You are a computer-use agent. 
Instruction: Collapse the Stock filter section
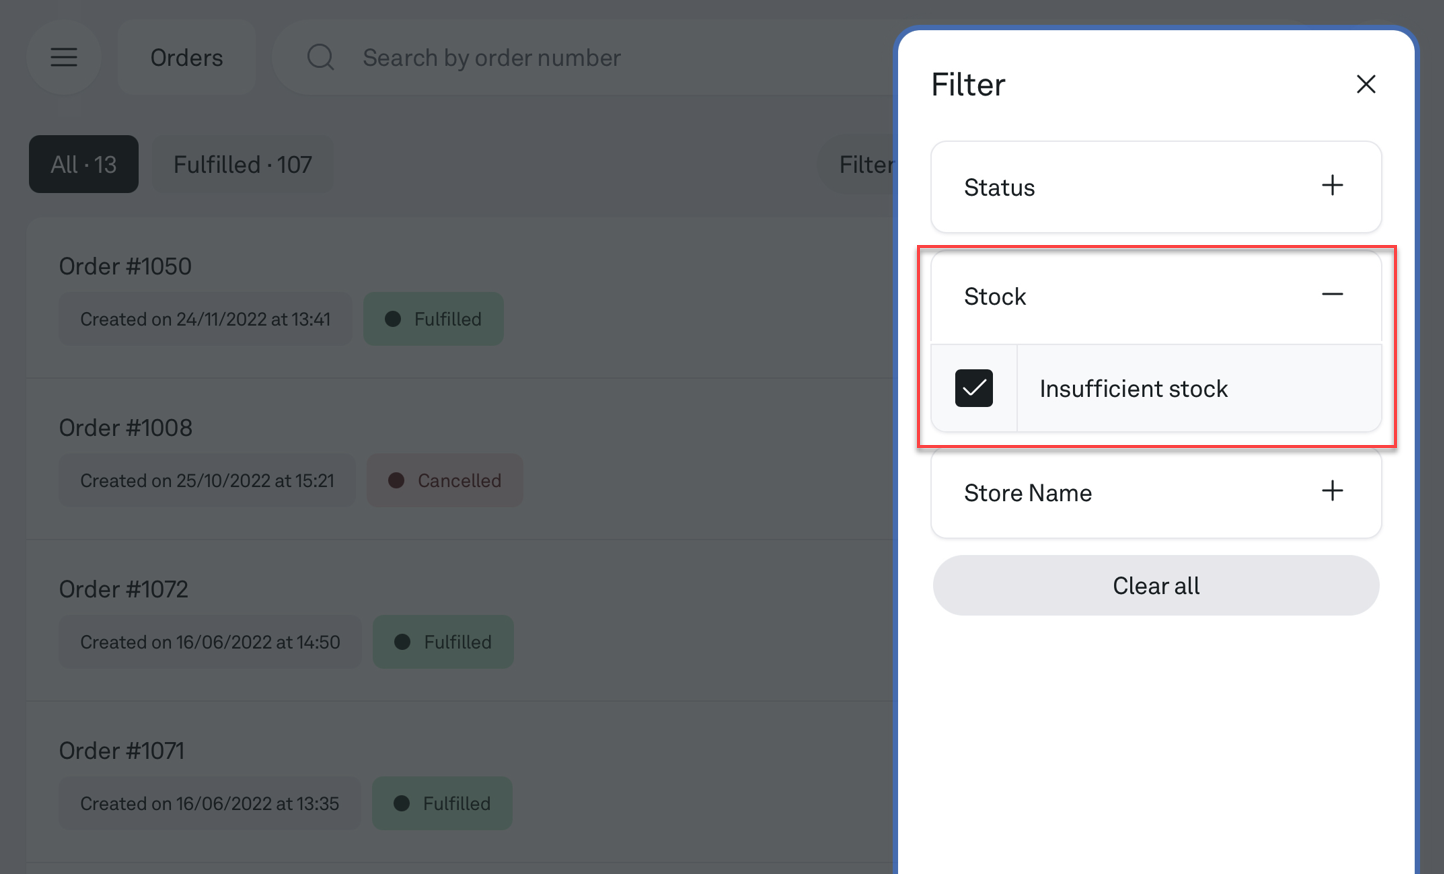point(1331,295)
